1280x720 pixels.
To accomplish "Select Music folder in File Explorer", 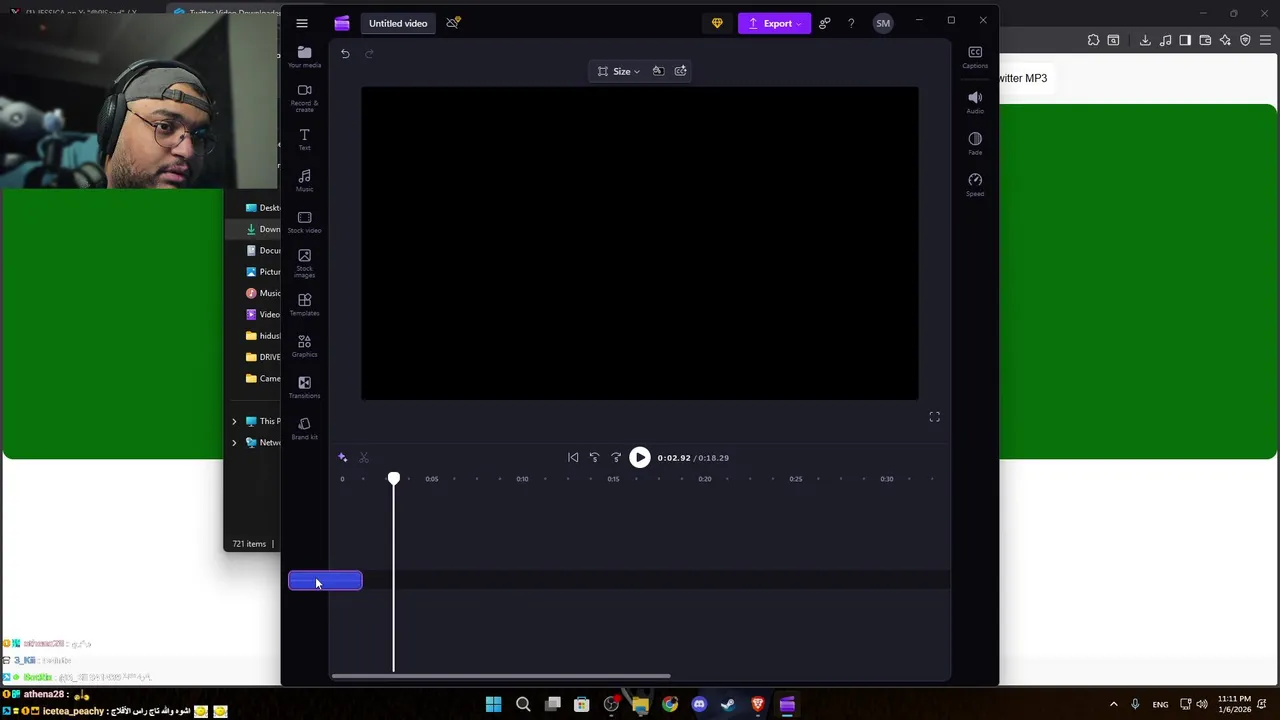I will (x=264, y=293).
